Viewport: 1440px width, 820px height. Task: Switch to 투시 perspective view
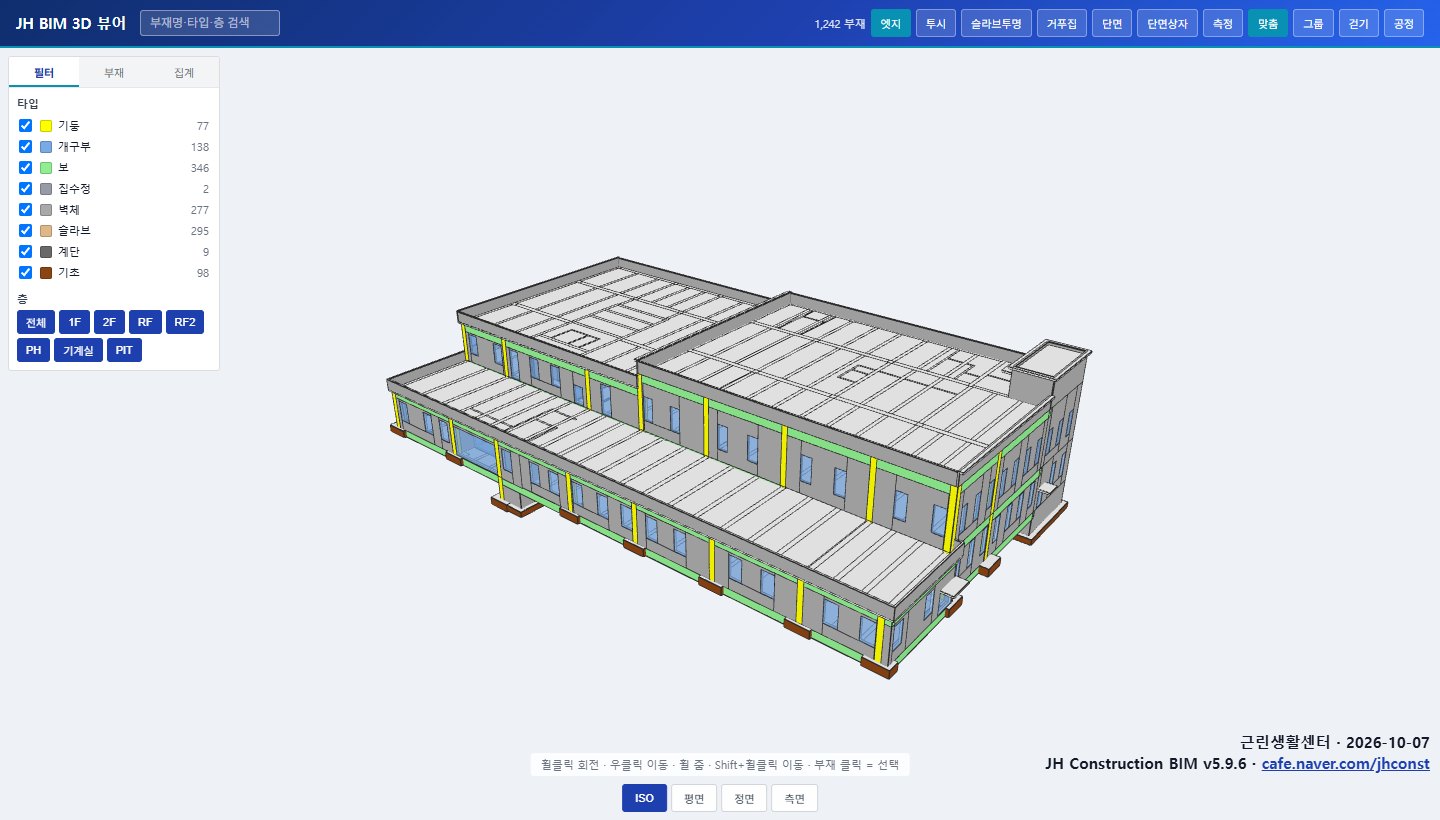click(935, 23)
